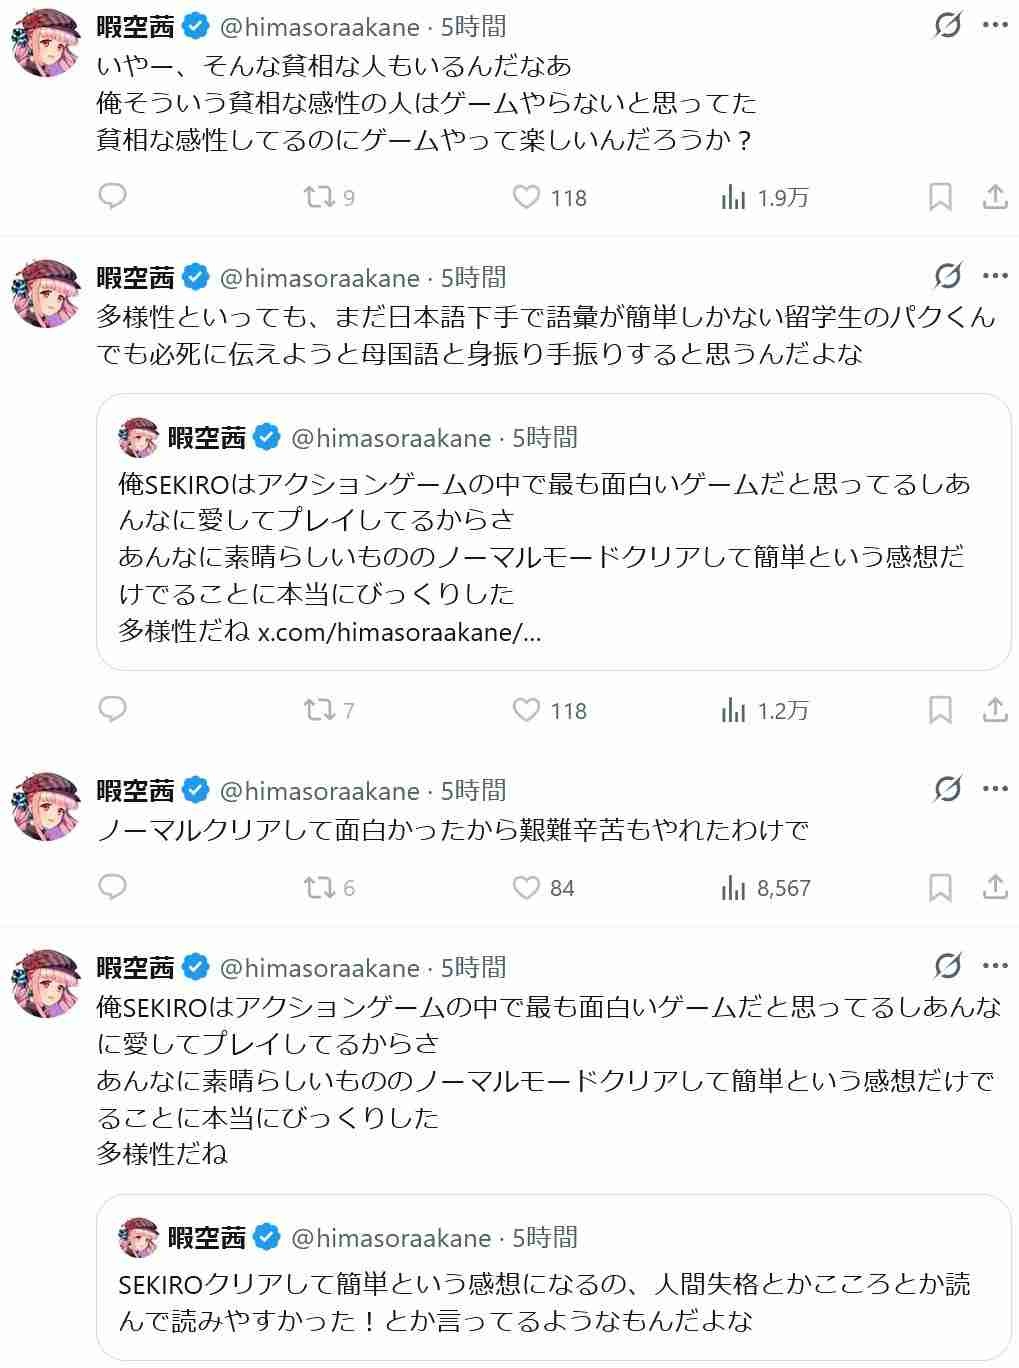Reply to the 艱難辛苦 tweet
The image size is (1019, 1368).
click(x=113, y=887)
